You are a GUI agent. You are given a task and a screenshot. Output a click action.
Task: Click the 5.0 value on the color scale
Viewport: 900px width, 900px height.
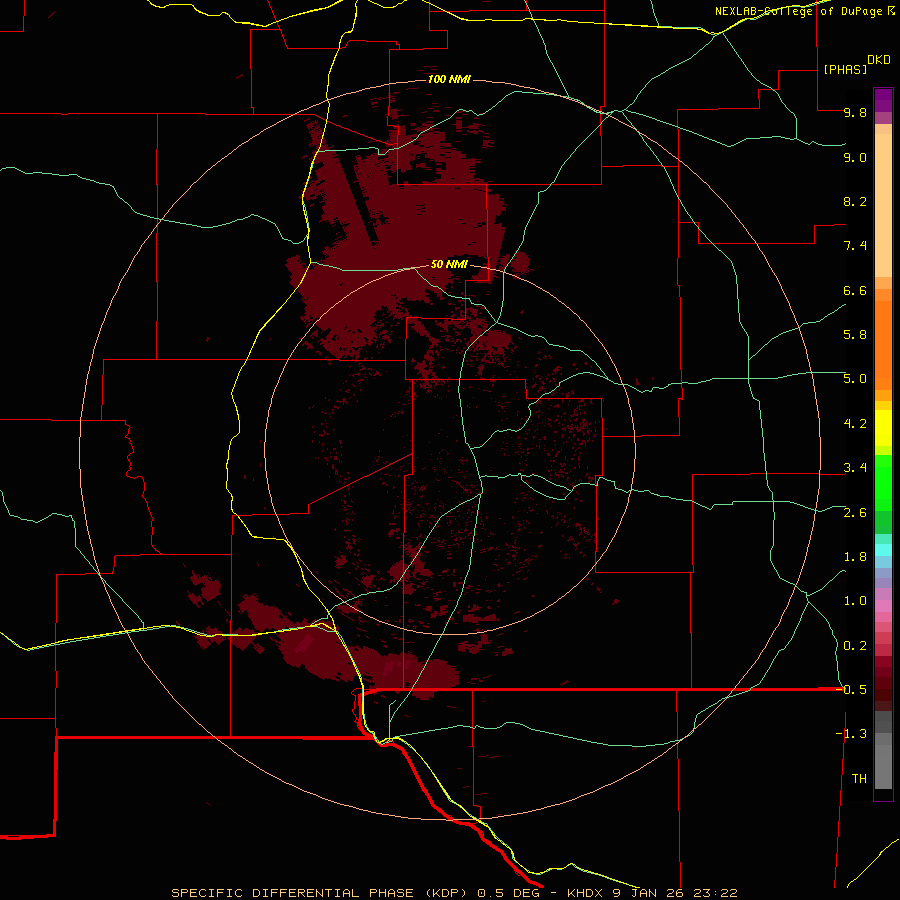coord(855,379)
